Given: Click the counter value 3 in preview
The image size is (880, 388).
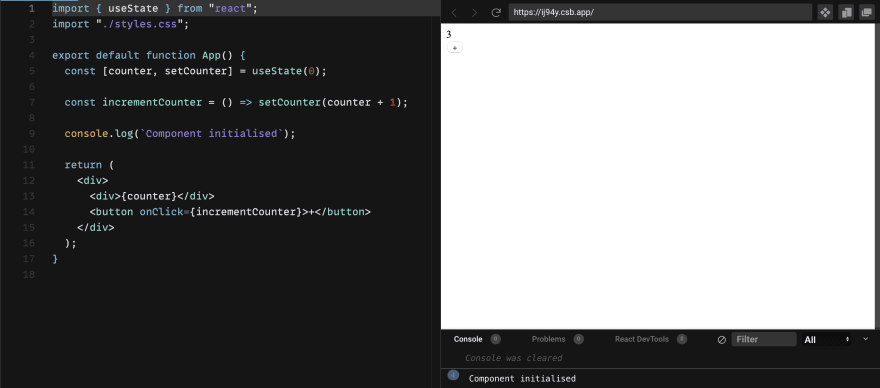Looking at the screenshot, I should tap(449, 35).
